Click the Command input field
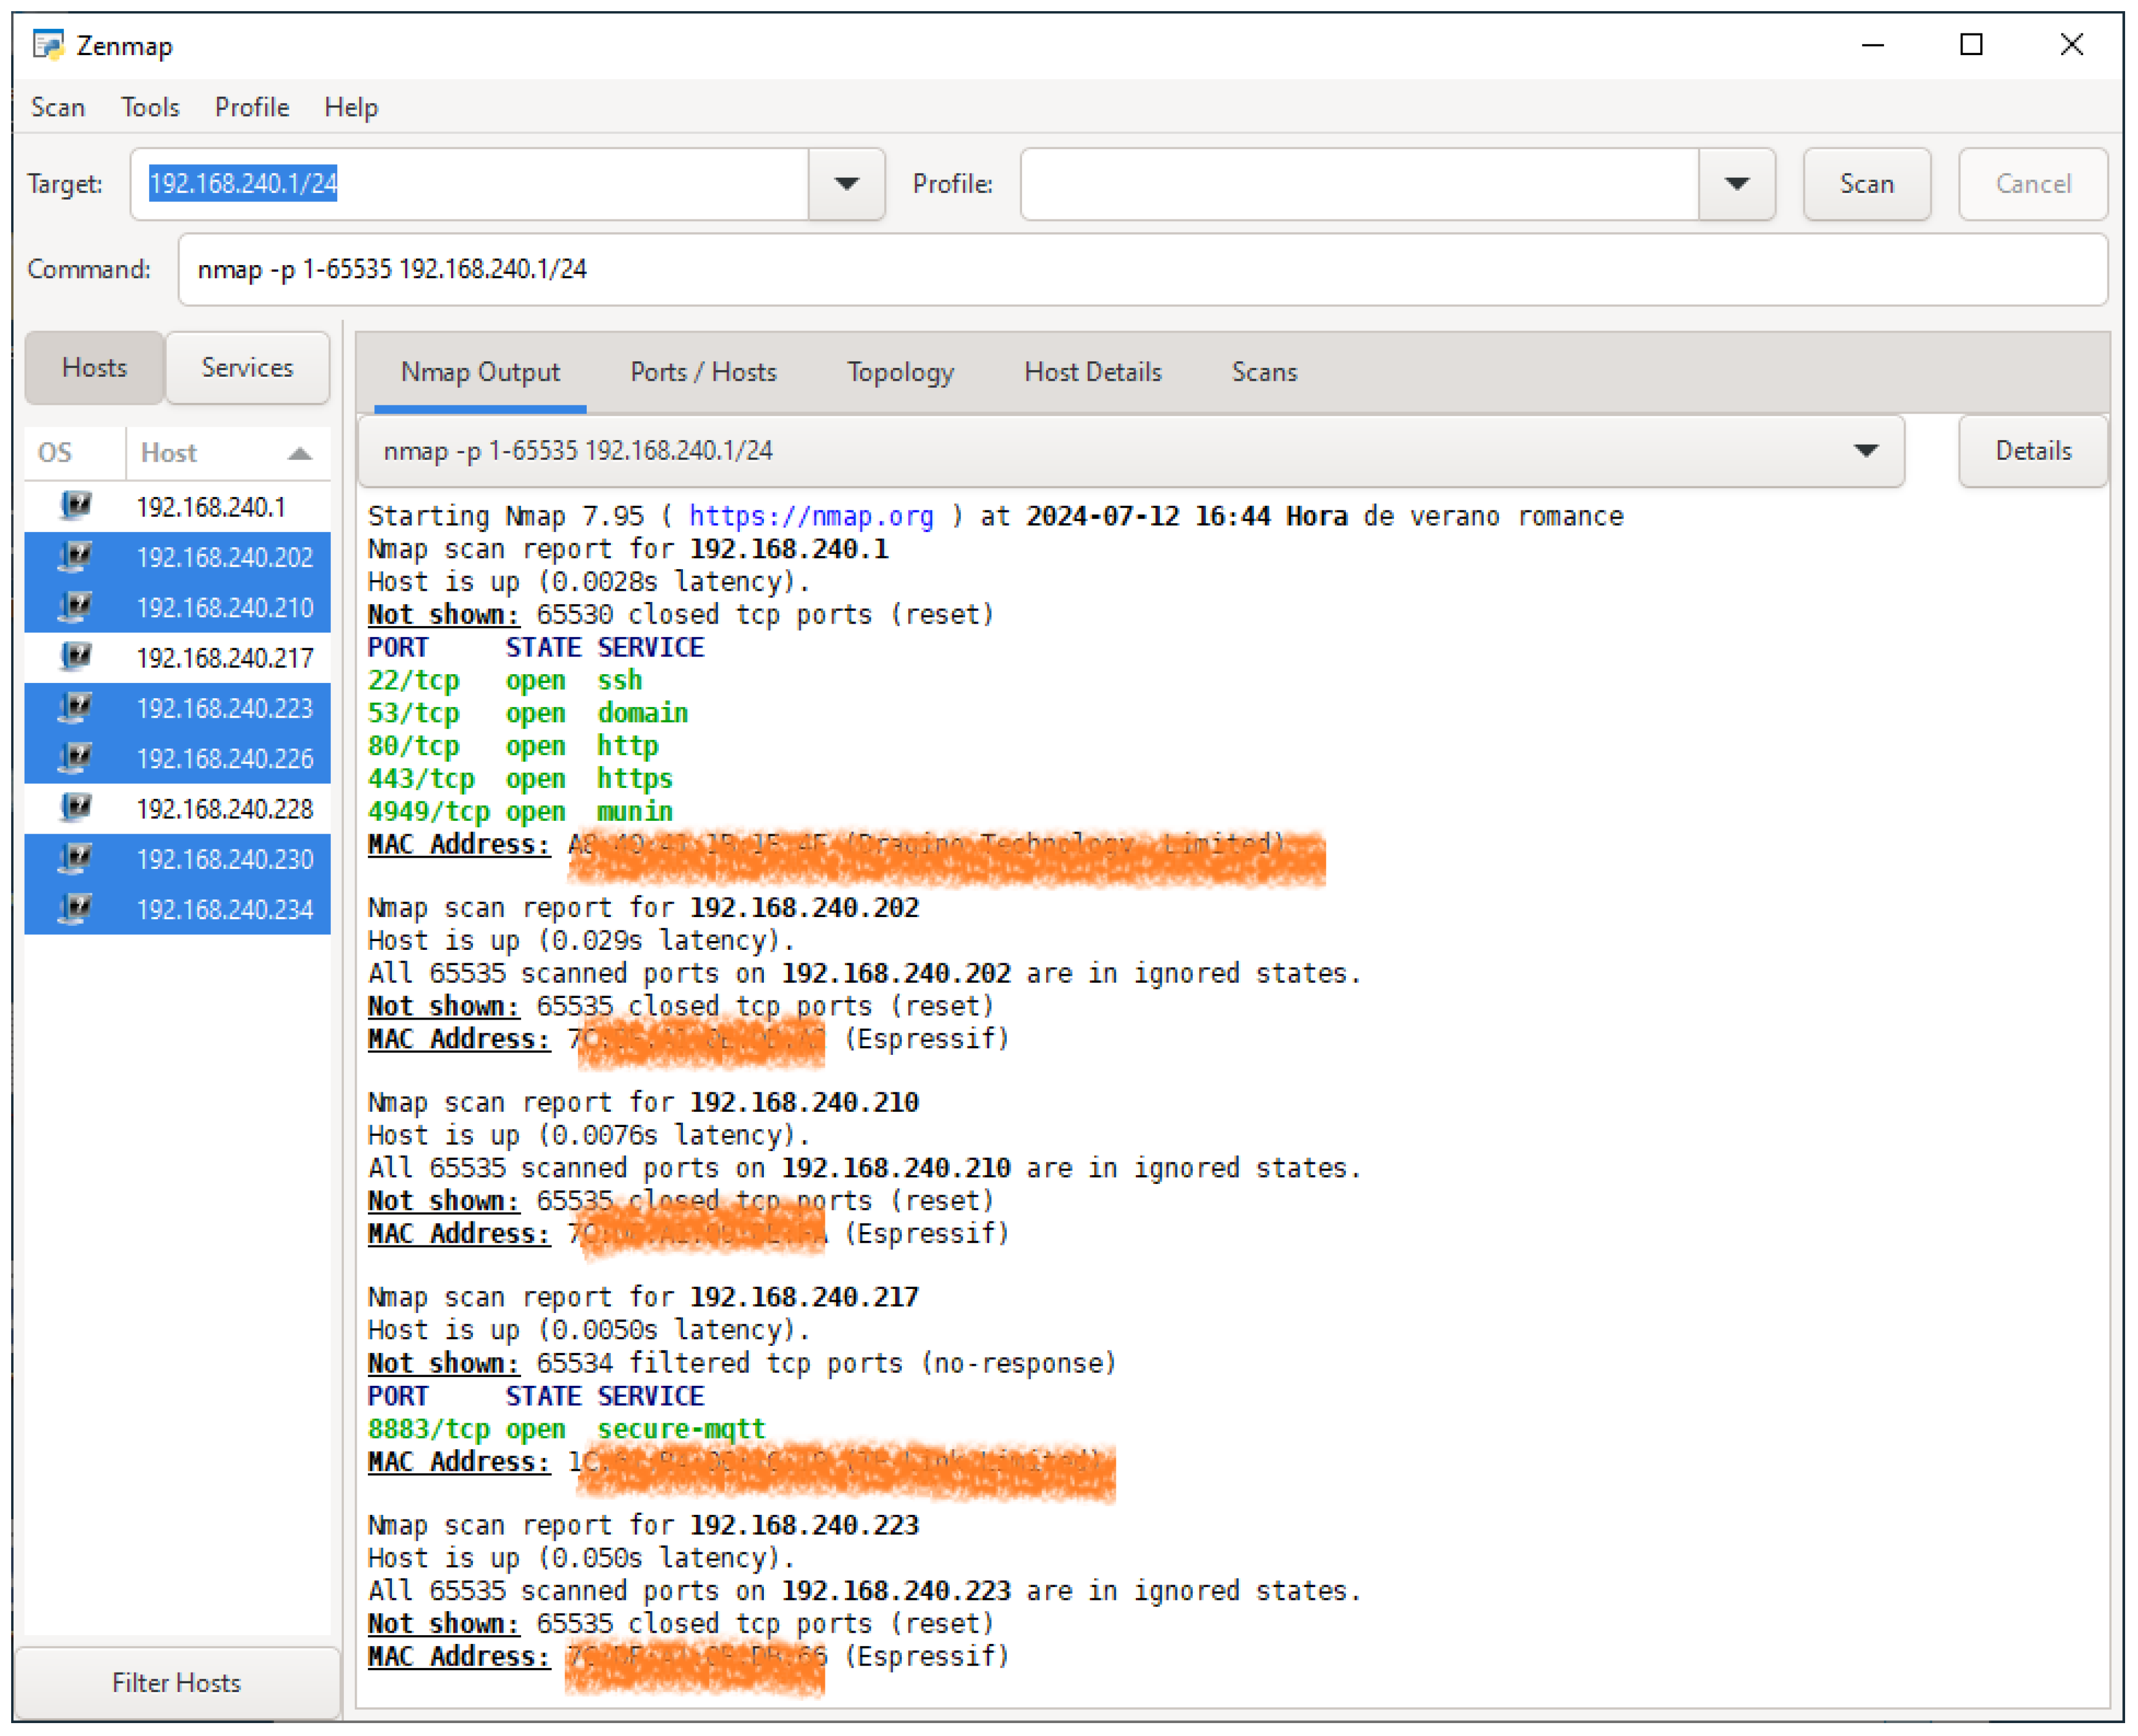This screenshot has height=1736, width=2138. pyautogui.click(x=1142, y=269)
